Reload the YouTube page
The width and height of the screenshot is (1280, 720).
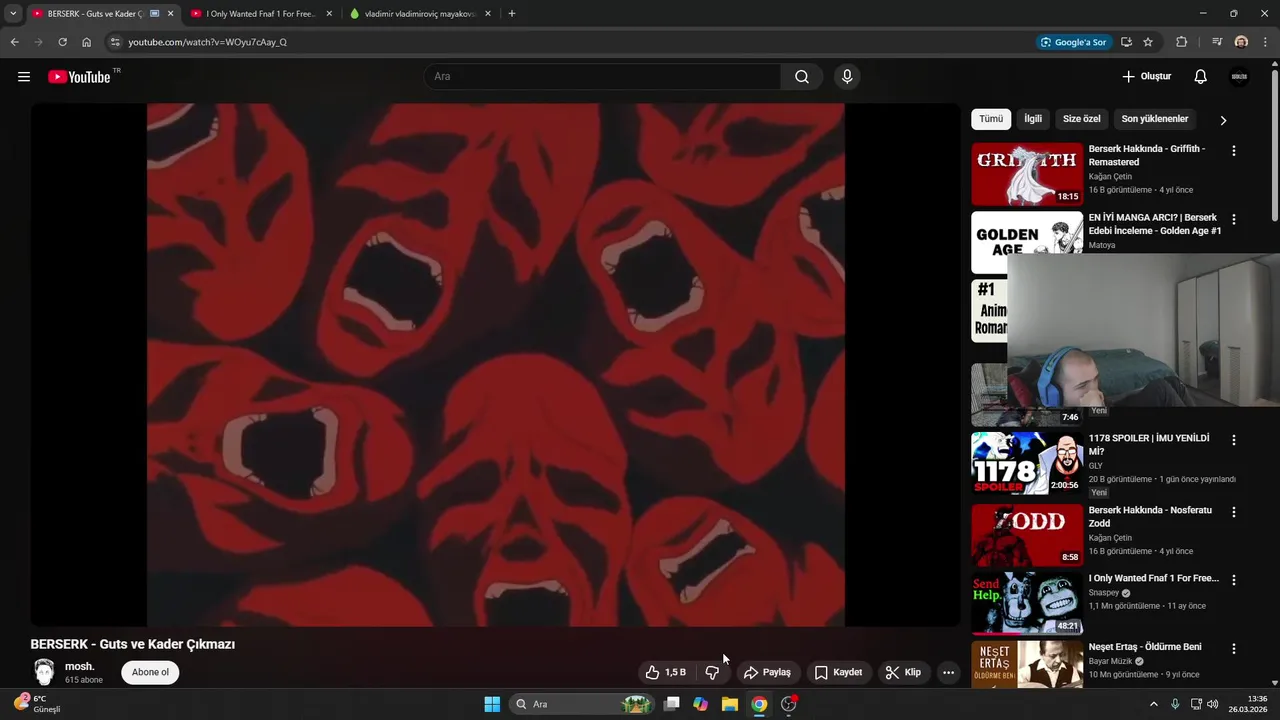[x=62, y=42]
